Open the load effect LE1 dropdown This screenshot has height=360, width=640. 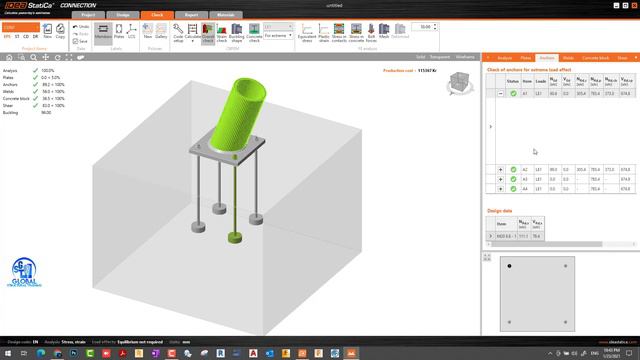278,27
